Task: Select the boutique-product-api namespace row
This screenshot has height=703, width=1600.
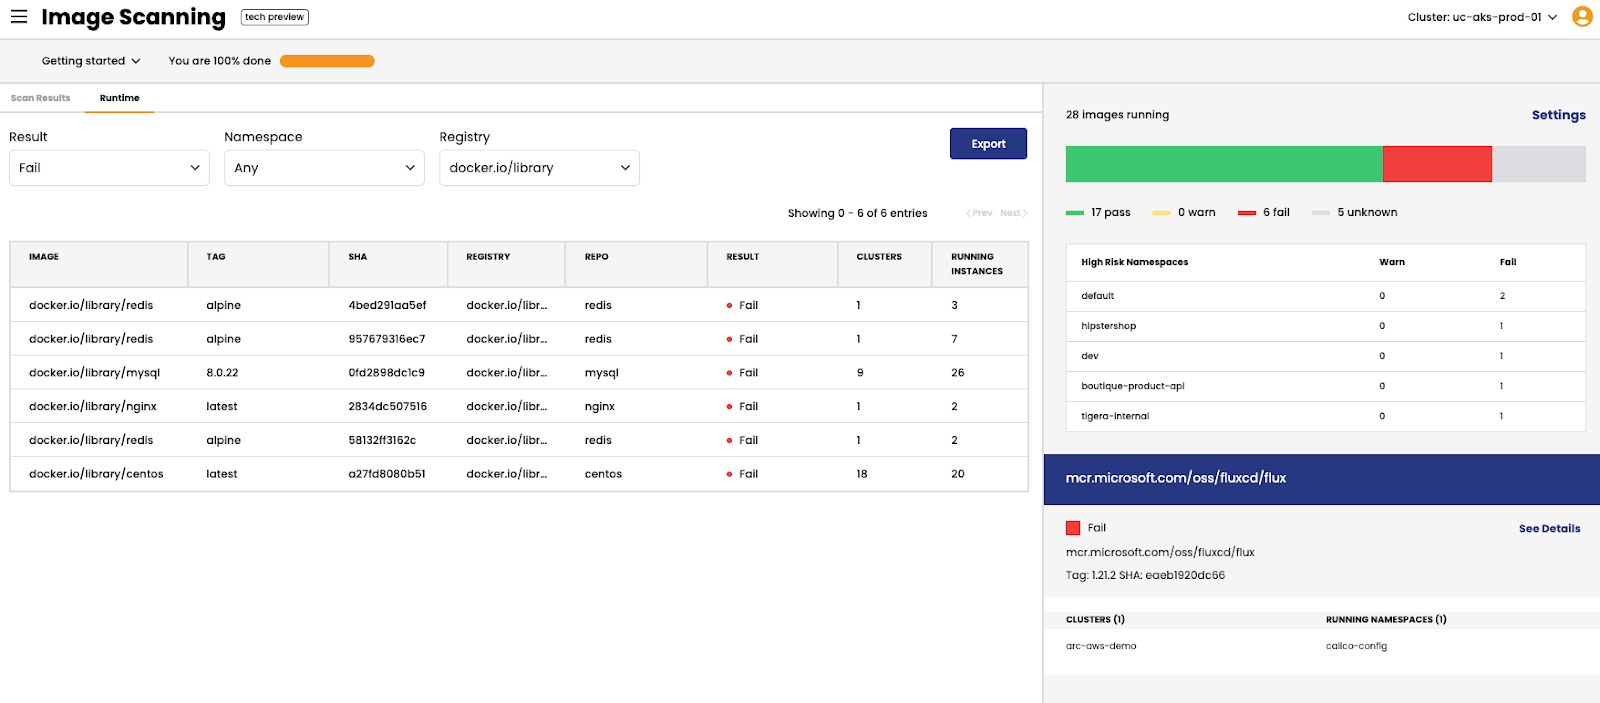Action: pos(1326,386)
